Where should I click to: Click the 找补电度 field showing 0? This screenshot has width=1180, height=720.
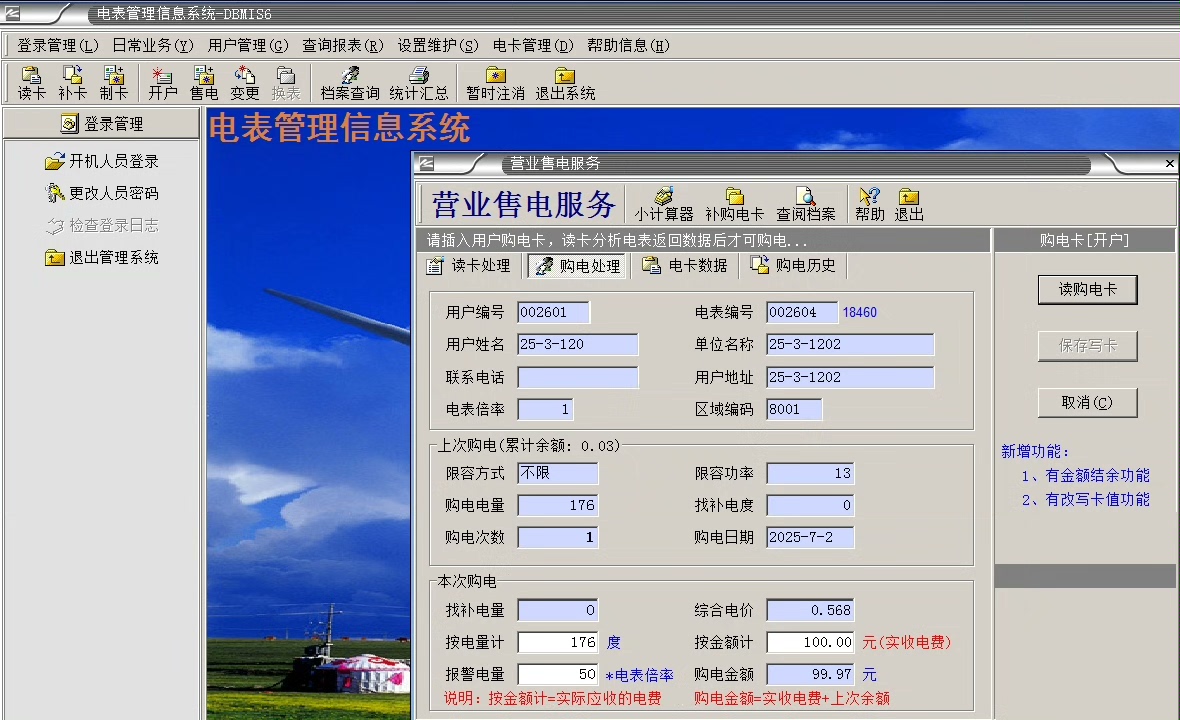coord(810,506)
